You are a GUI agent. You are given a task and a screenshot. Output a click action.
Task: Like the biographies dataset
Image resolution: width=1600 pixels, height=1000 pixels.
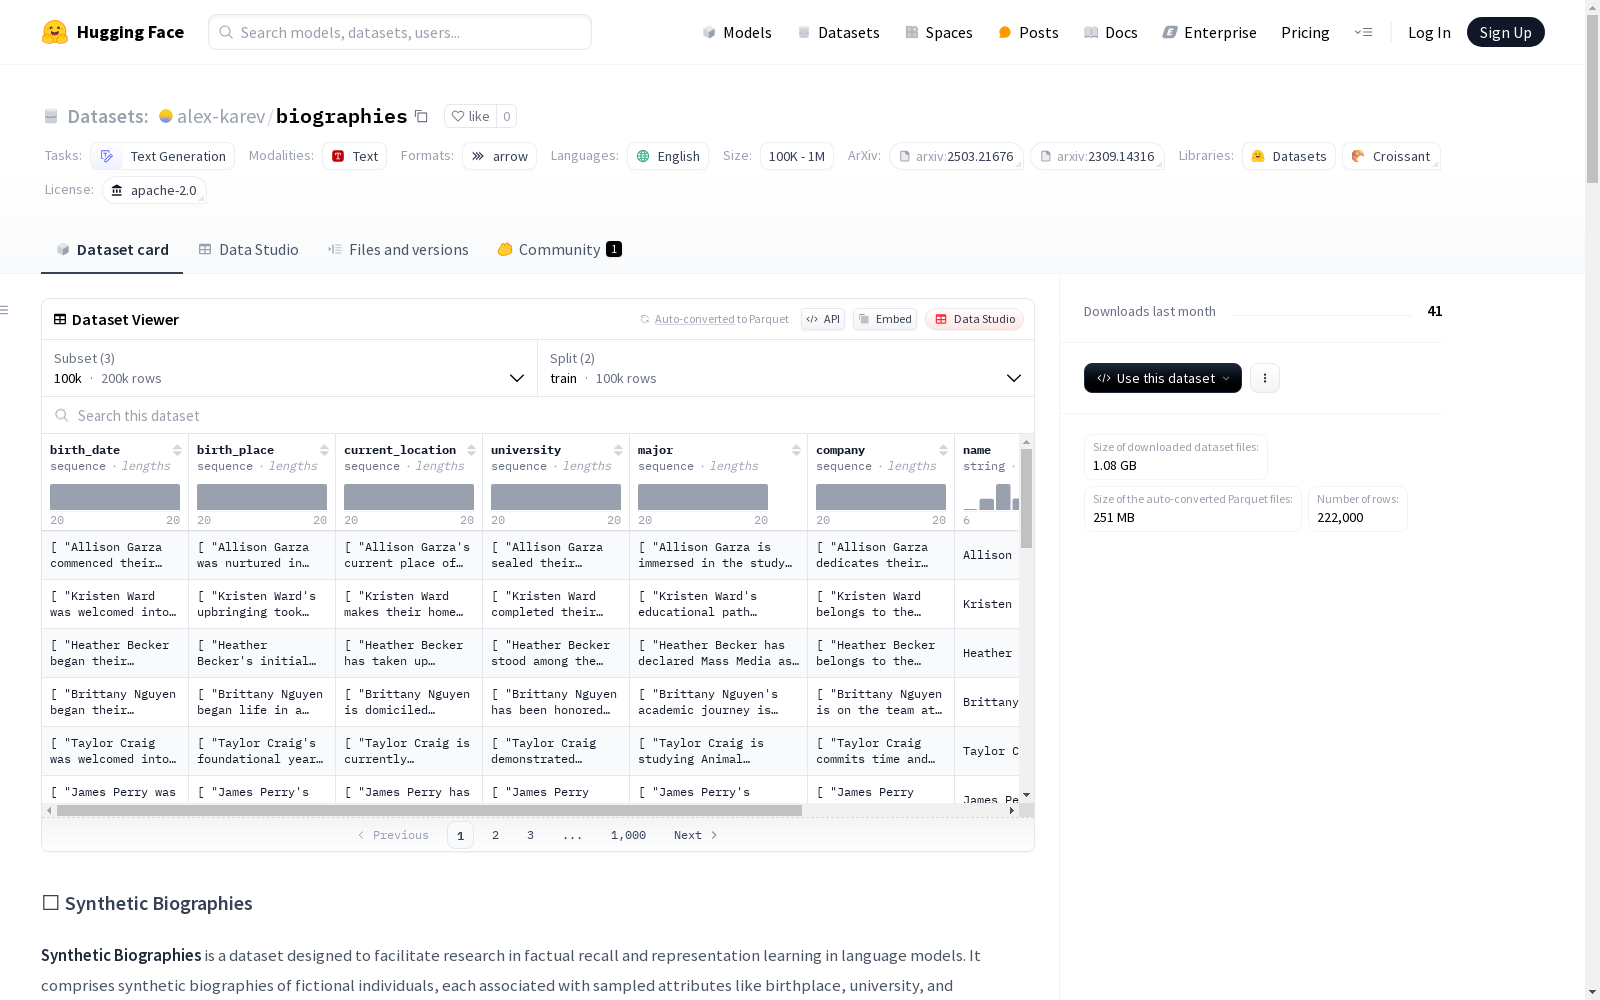pos(470,116)
